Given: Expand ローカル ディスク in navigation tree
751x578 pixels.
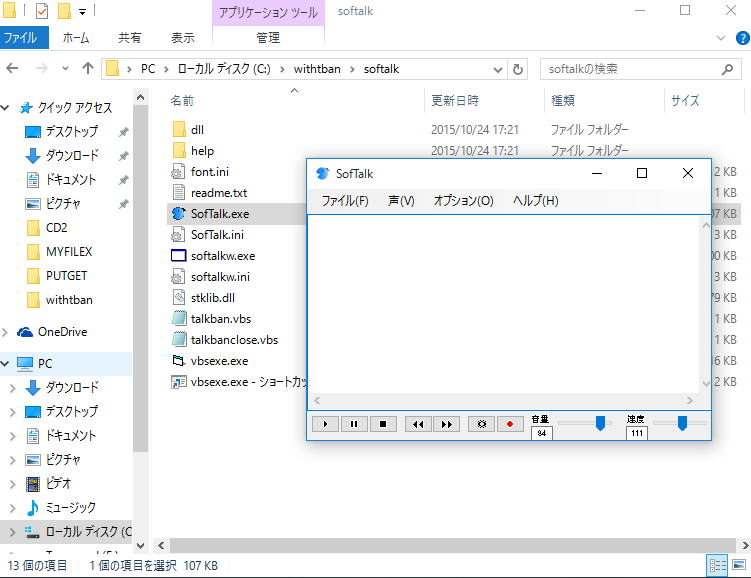Looking at the screenshot, I should click(13, 532).
